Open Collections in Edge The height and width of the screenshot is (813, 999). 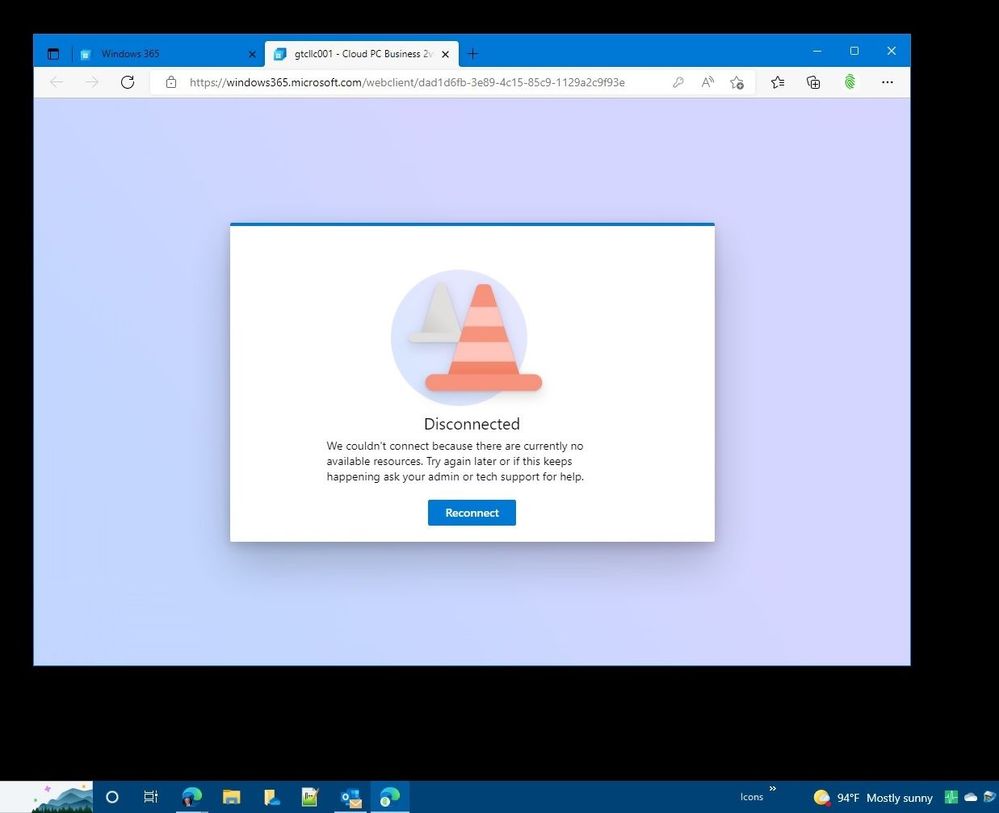coord(814,83)
